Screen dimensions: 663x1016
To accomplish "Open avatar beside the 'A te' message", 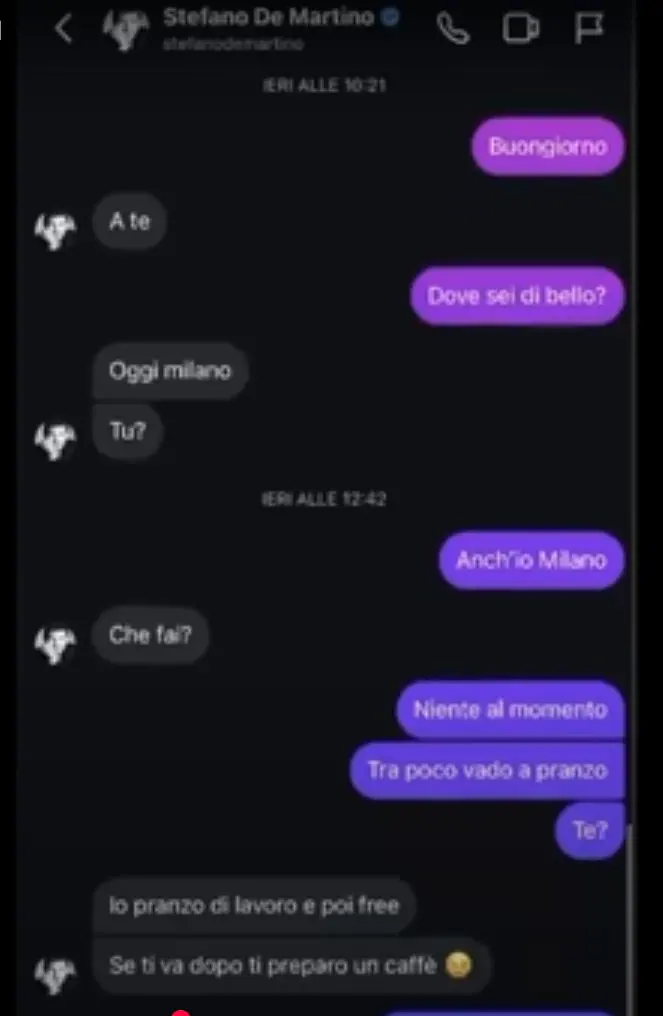I will click(x=56, y=231).
